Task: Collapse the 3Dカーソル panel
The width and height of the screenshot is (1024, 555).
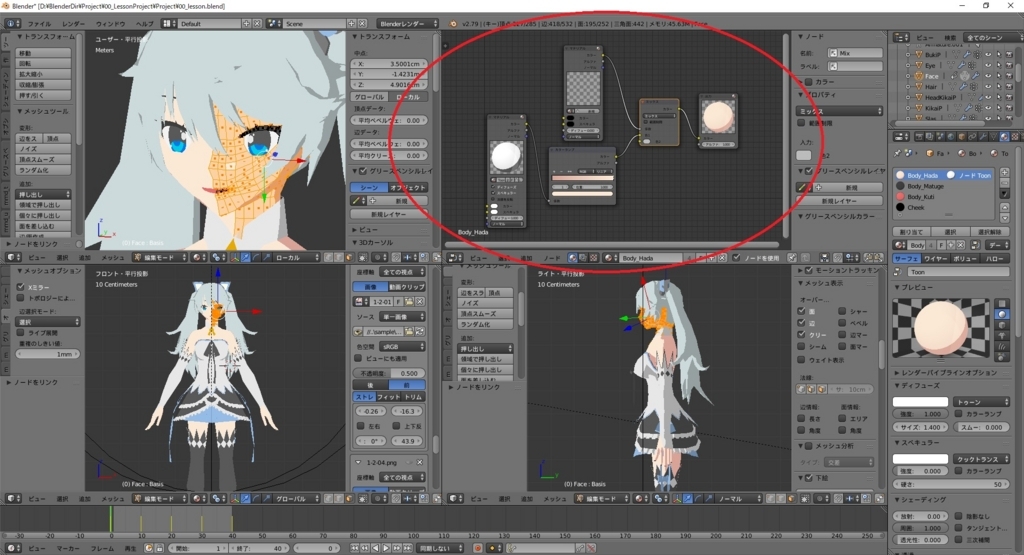Action: pos(372,242)
